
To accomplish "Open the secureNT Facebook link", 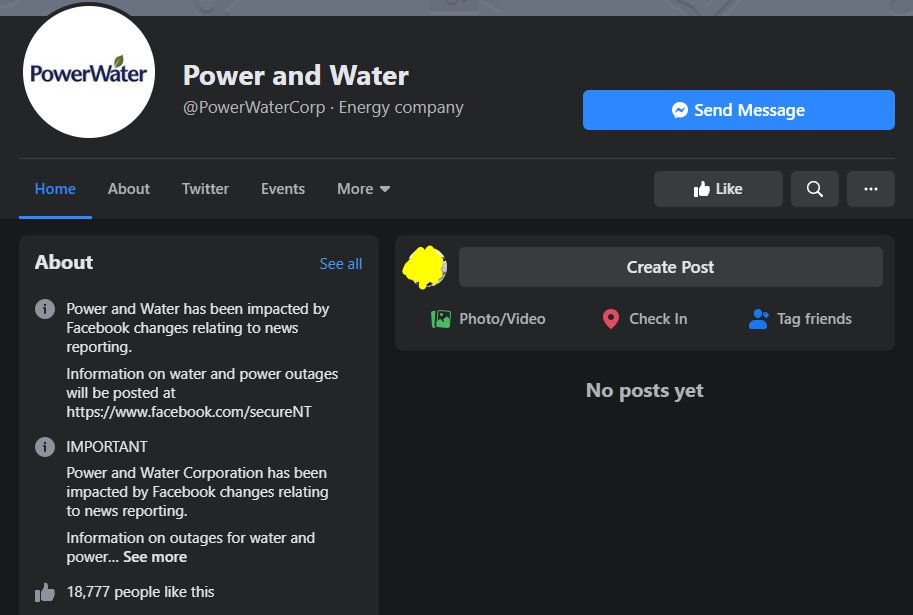I will [189, 412].
